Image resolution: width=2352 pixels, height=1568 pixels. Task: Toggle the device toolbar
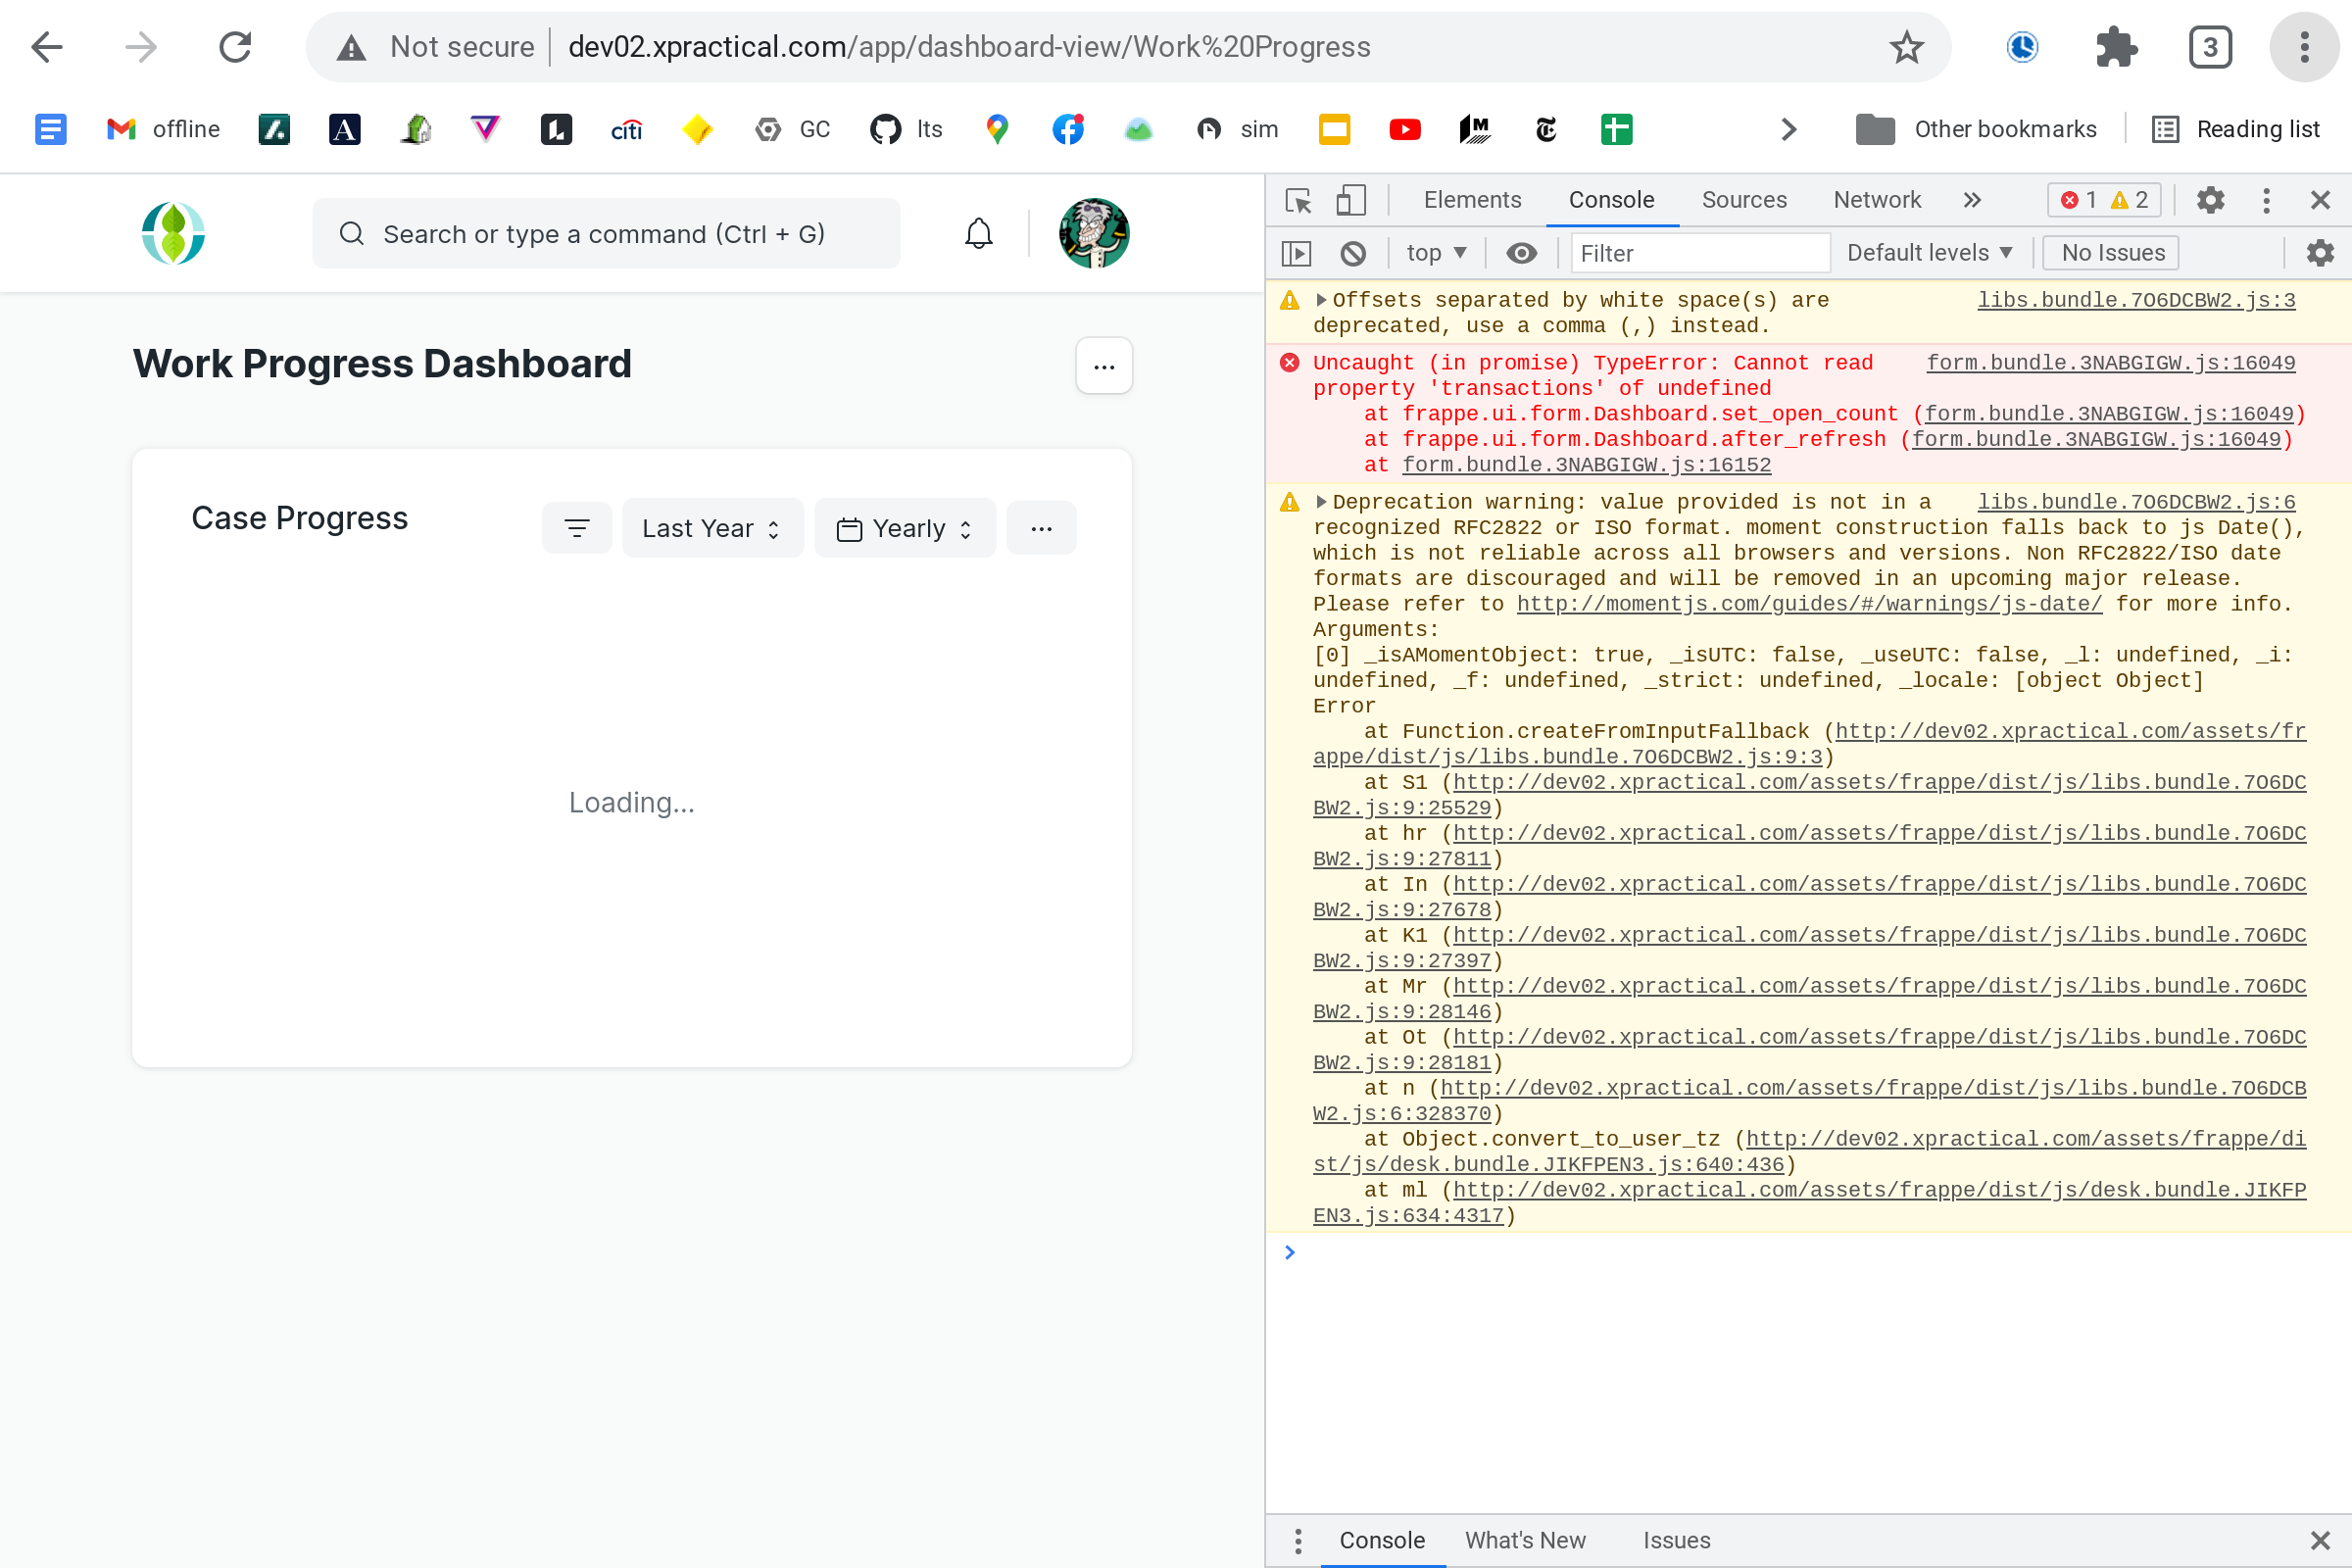(x=1351, y=200)
